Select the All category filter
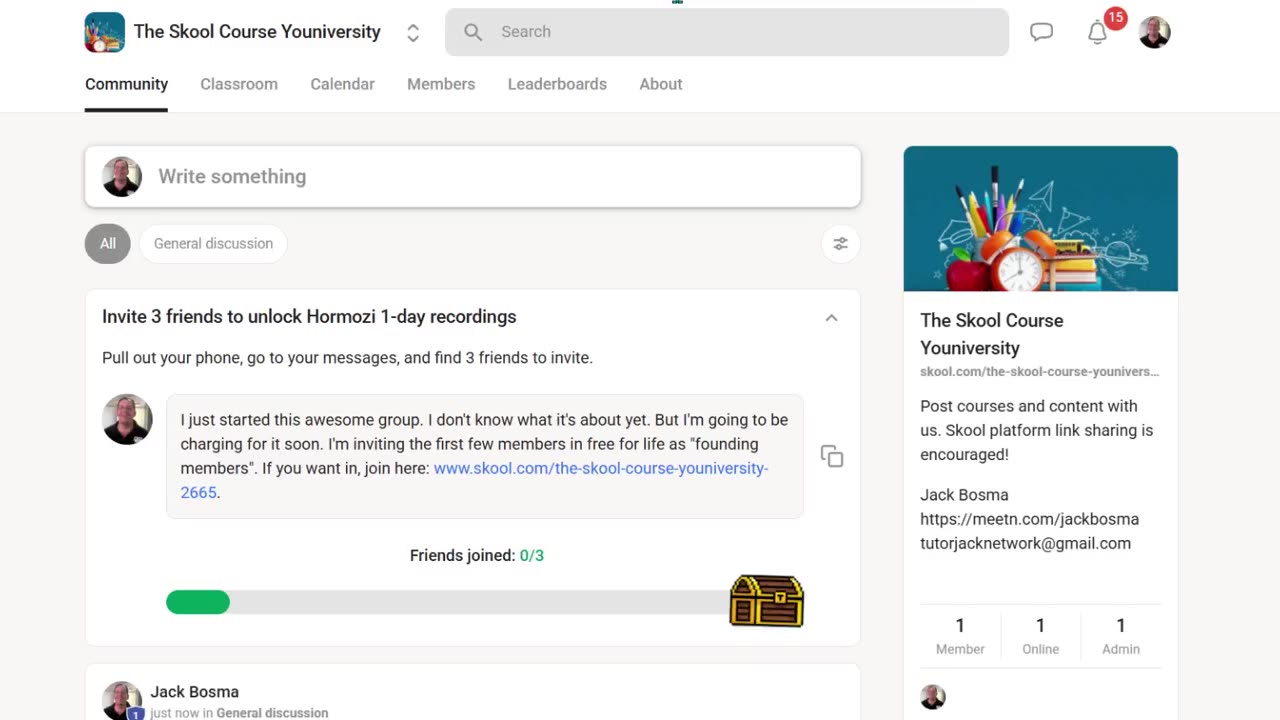The width and height of the screenshot is (1280, 720). click(108, 243)
